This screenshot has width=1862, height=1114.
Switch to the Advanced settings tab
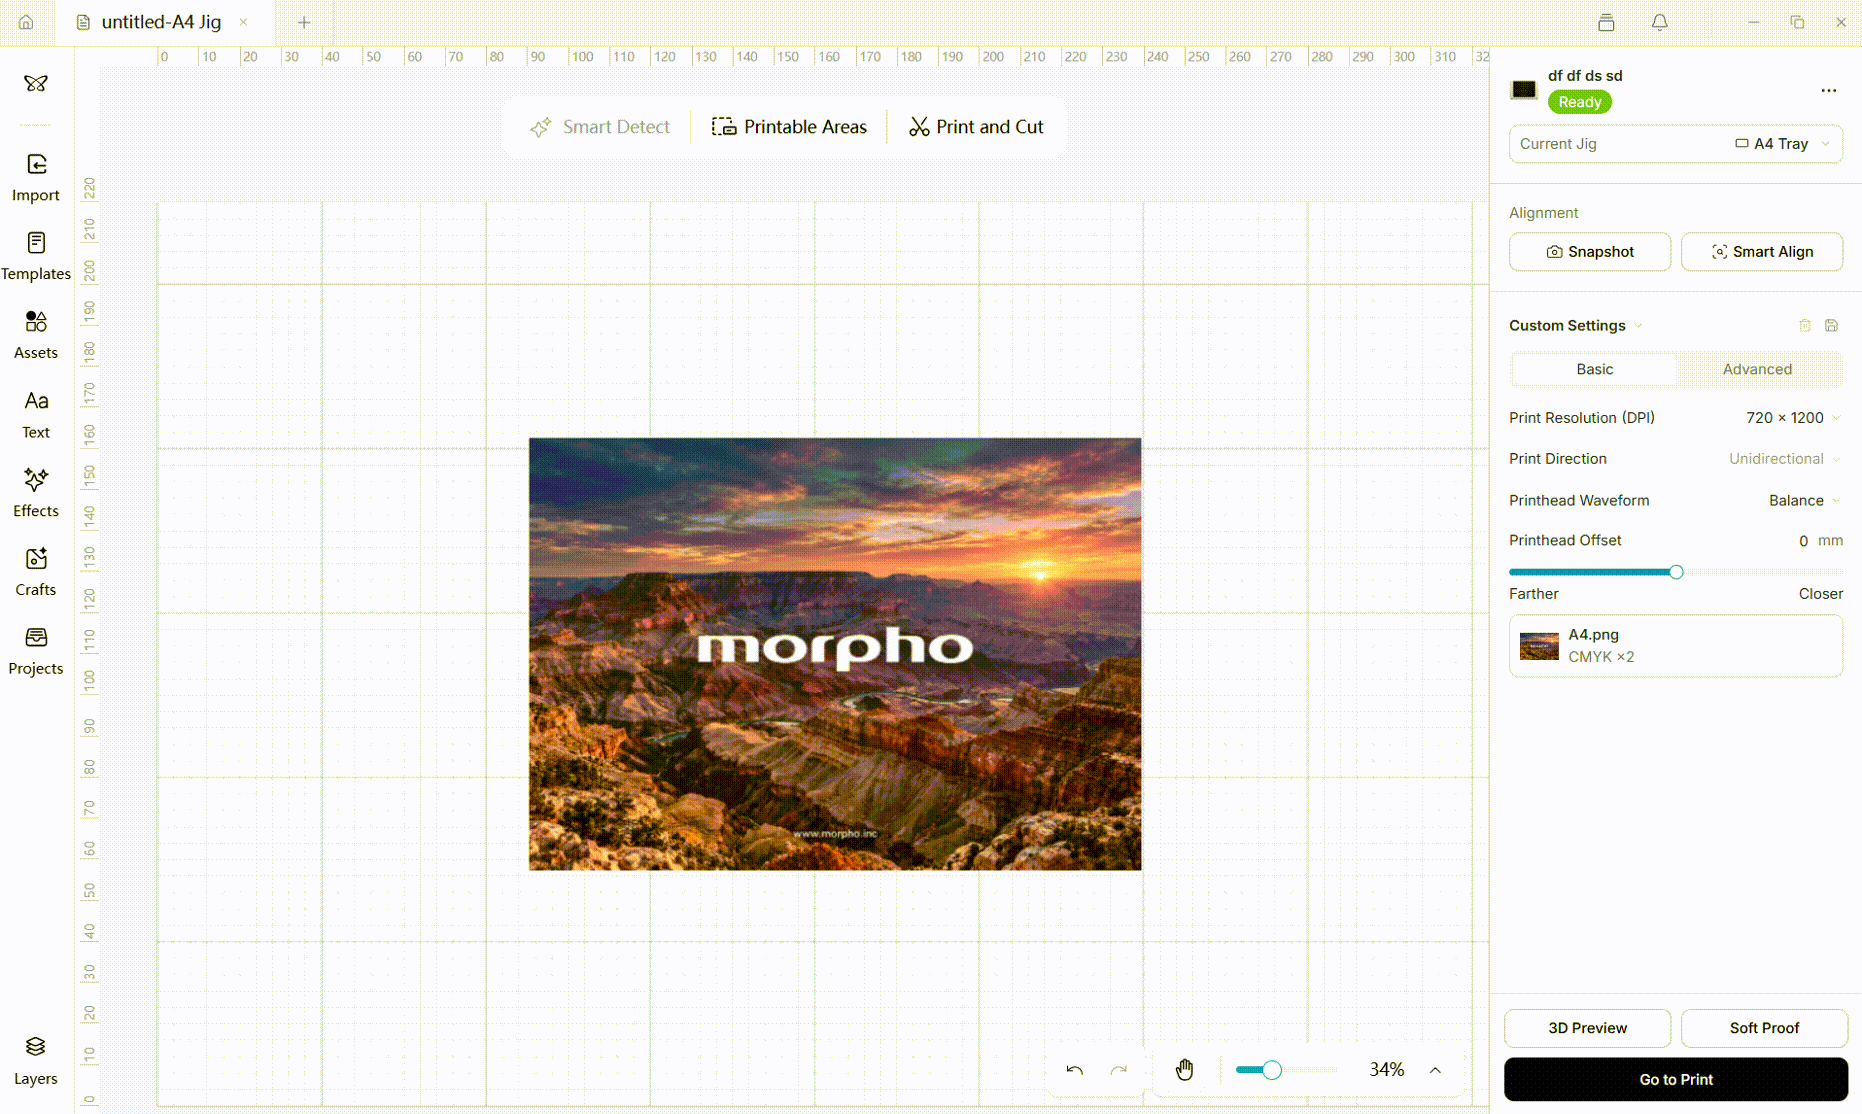coord(1757,369)
